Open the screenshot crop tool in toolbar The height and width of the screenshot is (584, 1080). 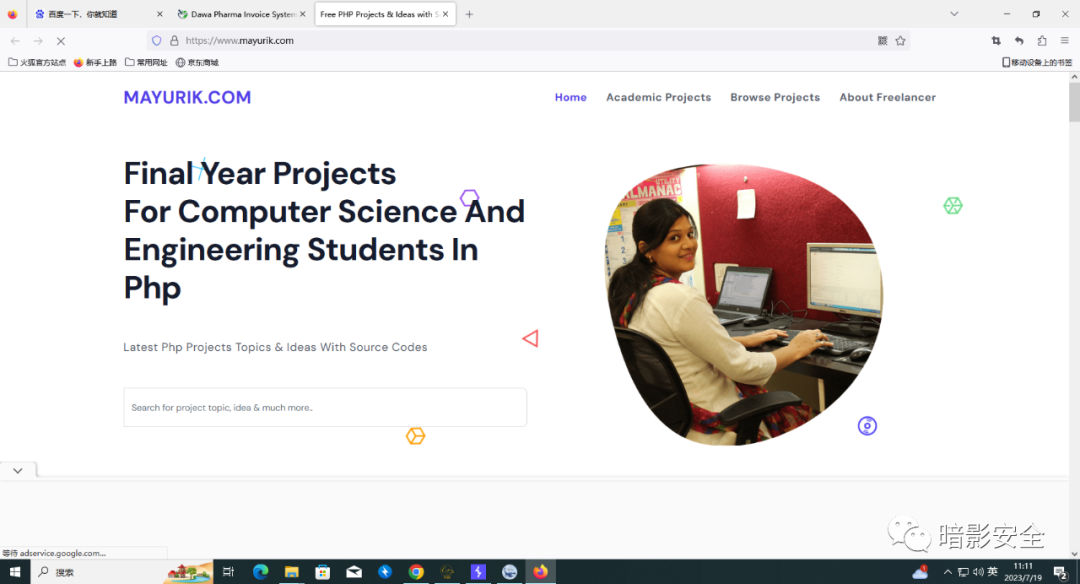(x=996, y=41)
